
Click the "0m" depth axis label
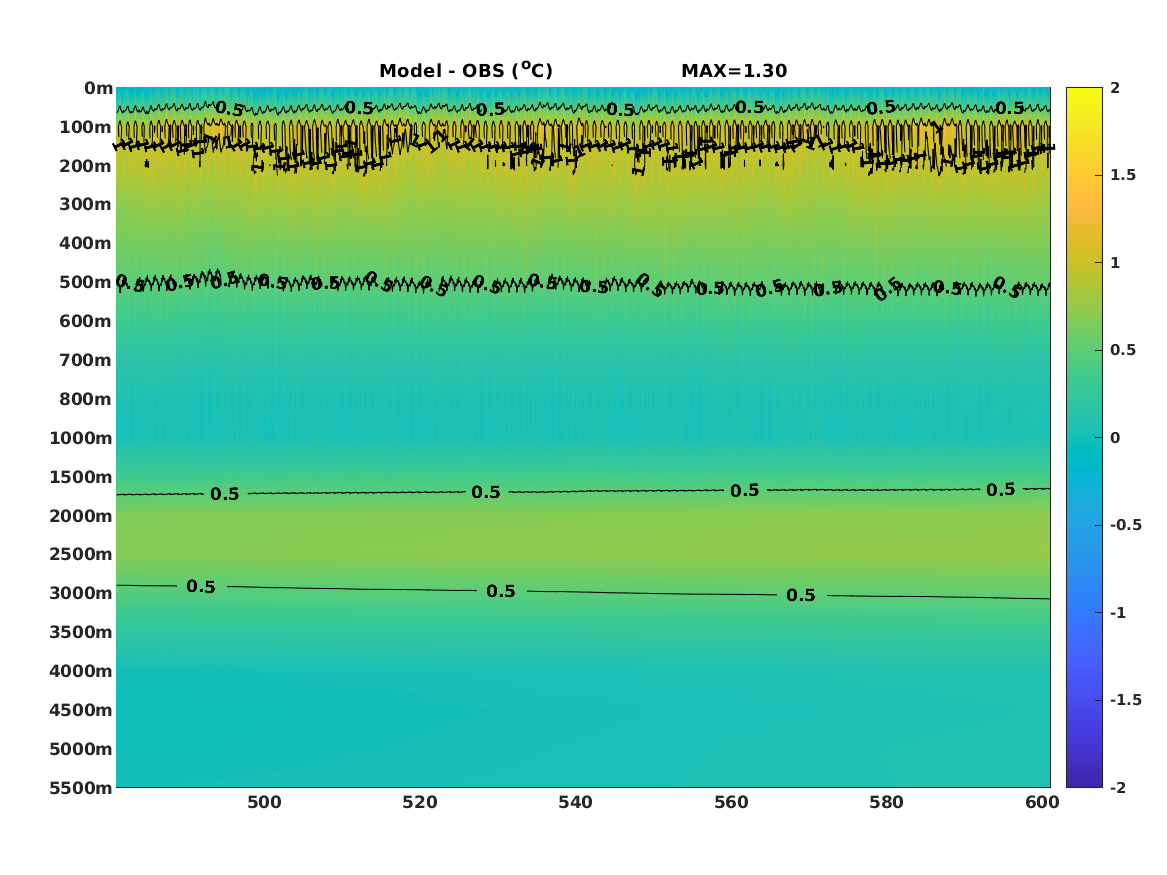[98, 89]
